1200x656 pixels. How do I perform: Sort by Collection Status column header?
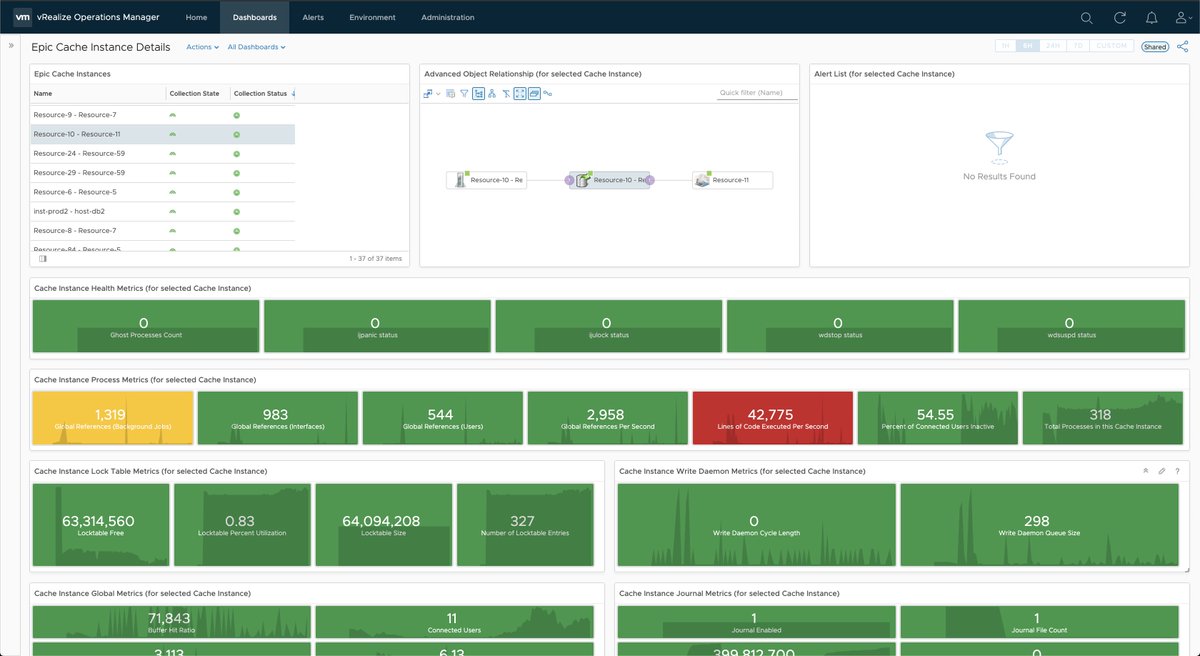point(262,93)
